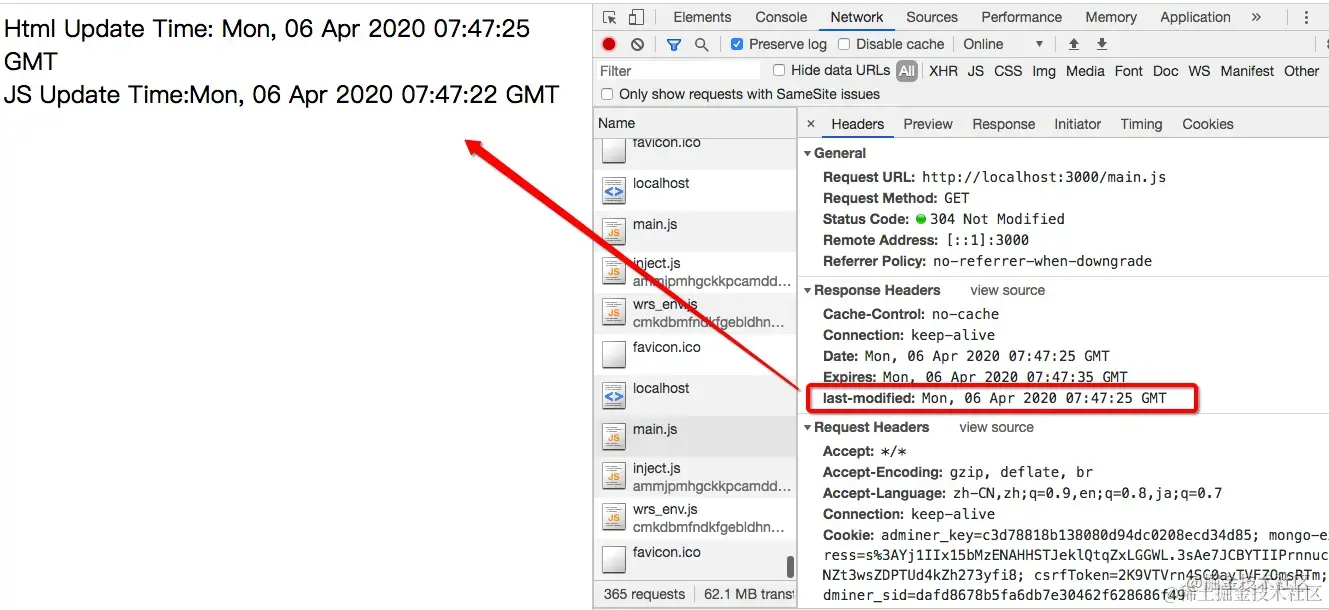
Task: Activate the inspect element picker icon
Action: click(610, 17)
